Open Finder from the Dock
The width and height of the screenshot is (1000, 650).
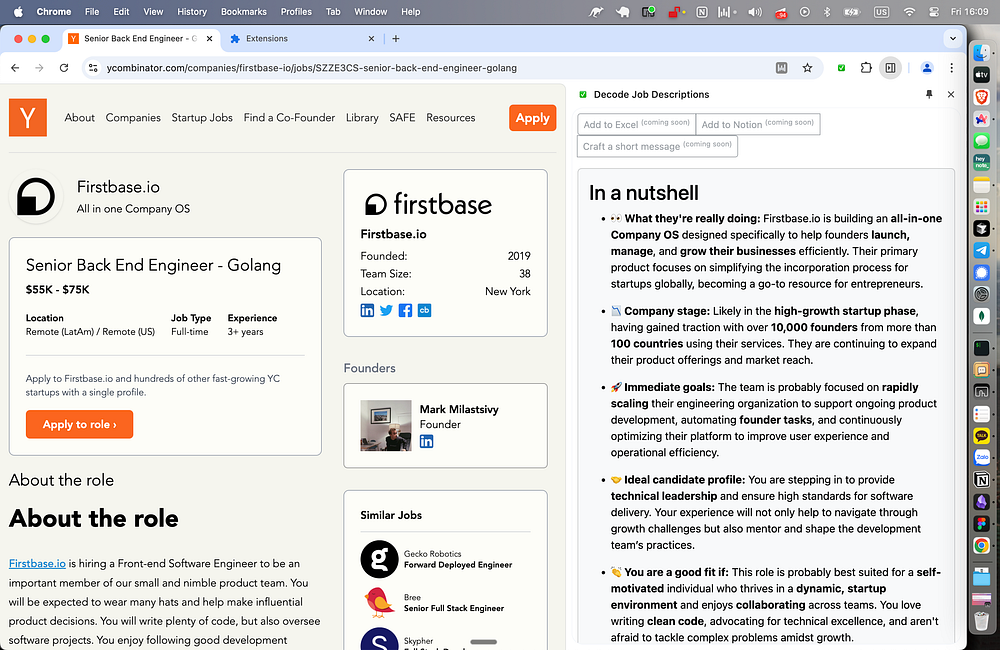pyautogui.click(x=982, y=54)
